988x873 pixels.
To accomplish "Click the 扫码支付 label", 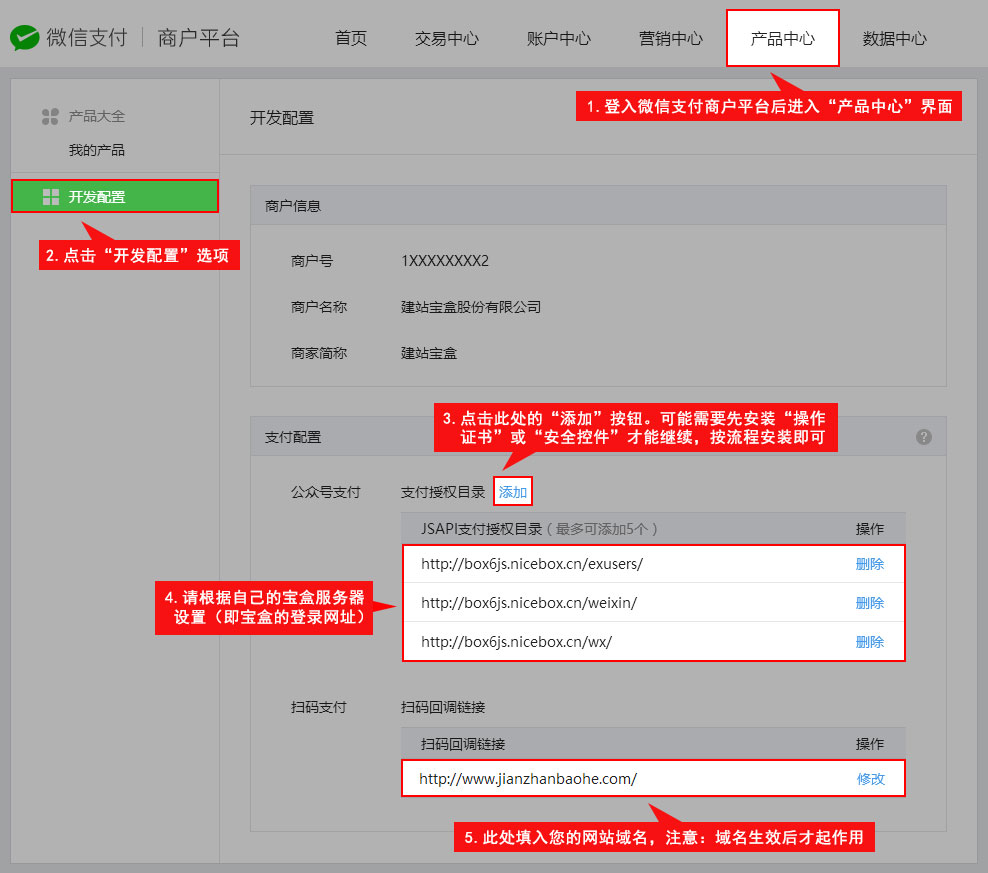I will click(x=319, y=707).
